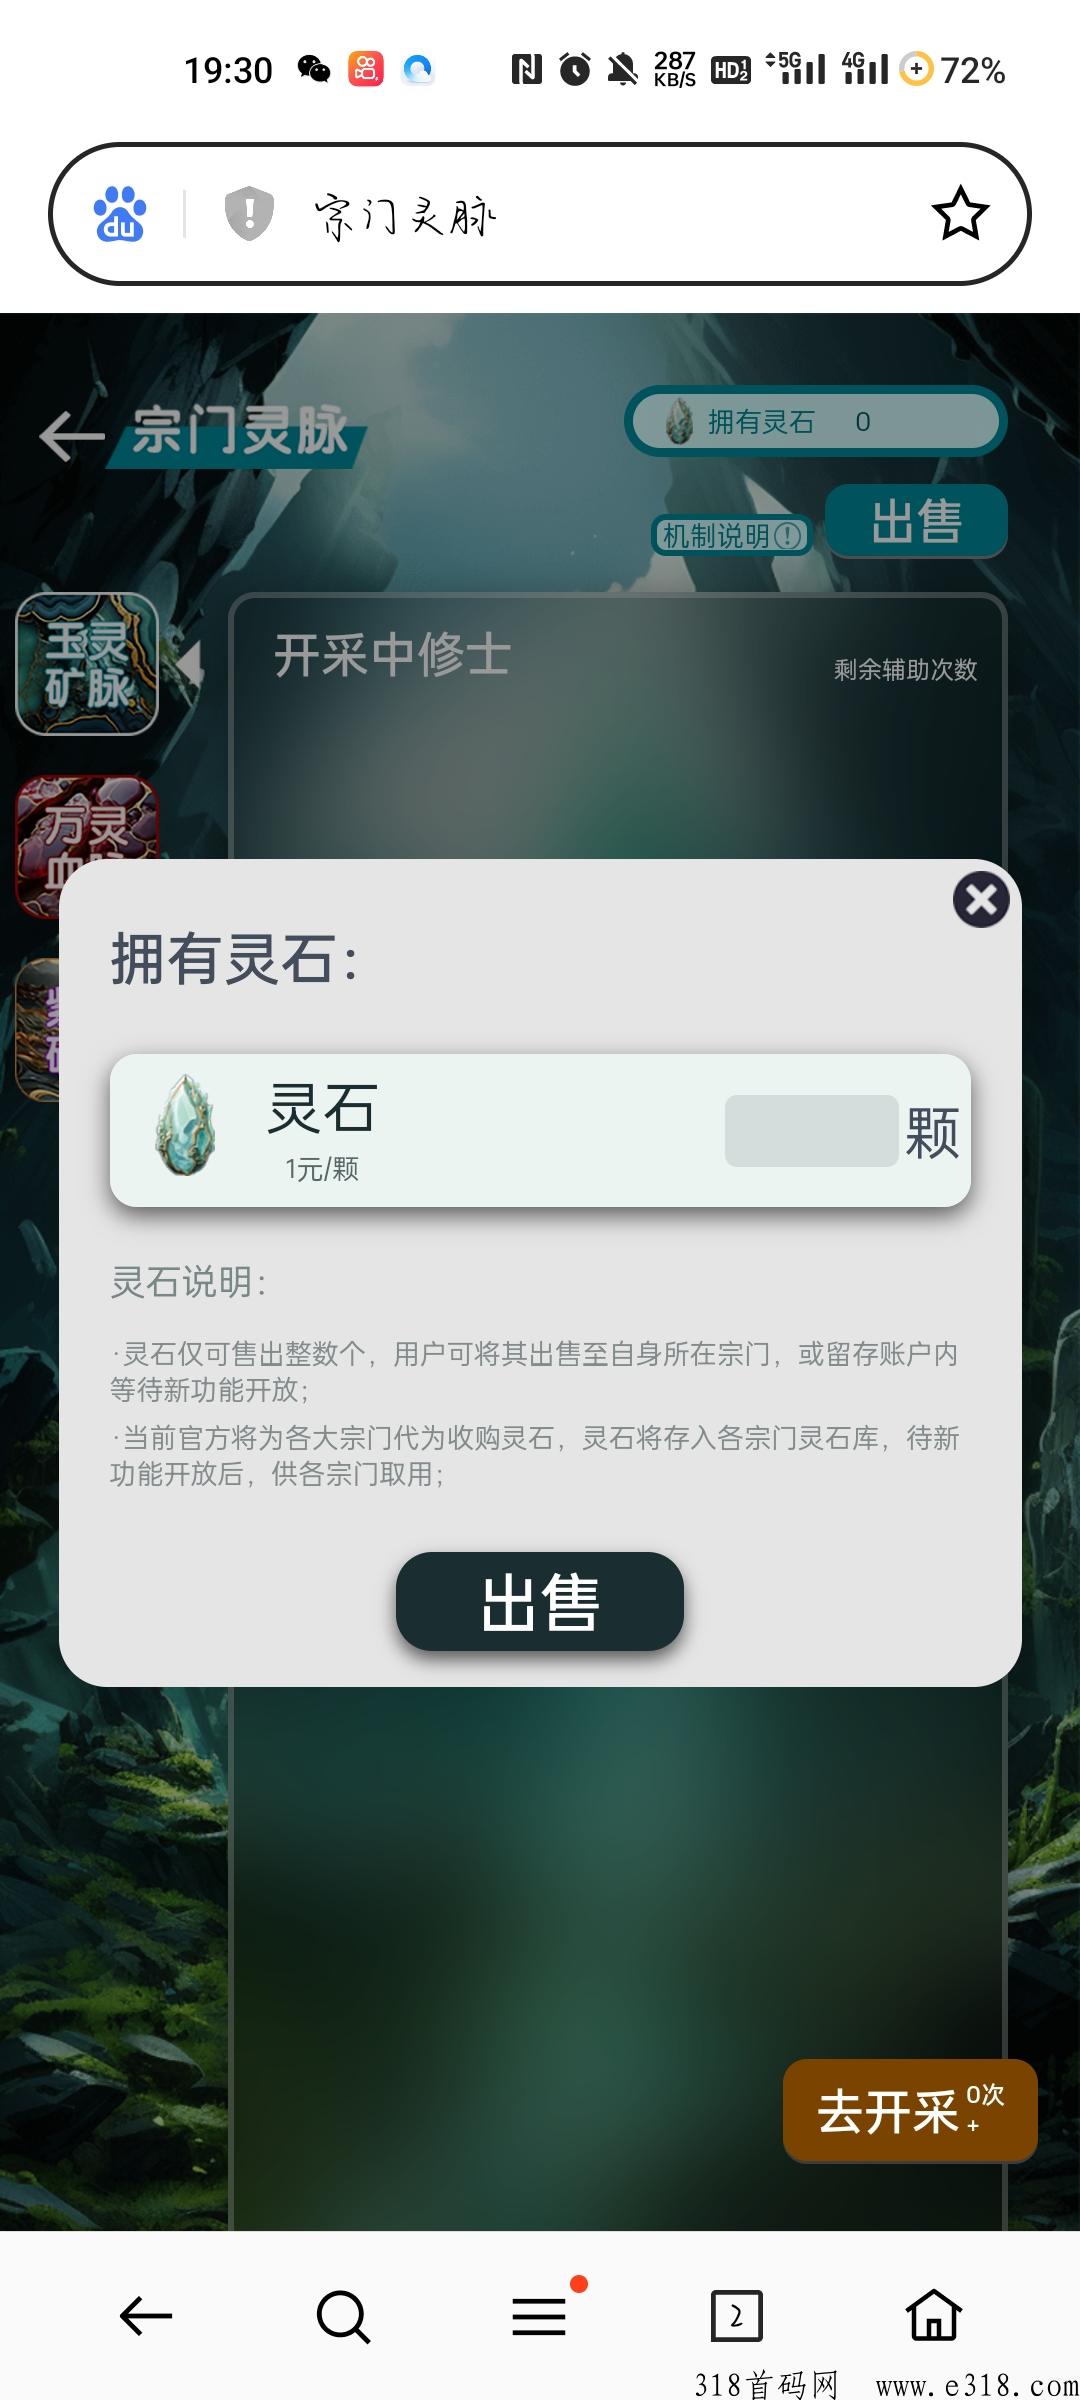This screenshot has width=1080, height=2400.
Task: Go to browser home page icon
Action: [934, 2314]
